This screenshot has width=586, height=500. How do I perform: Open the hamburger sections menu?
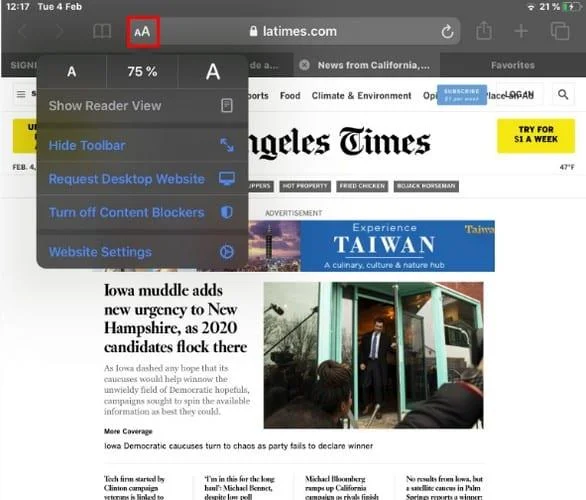pyautogui.click(x=21, y=94)
